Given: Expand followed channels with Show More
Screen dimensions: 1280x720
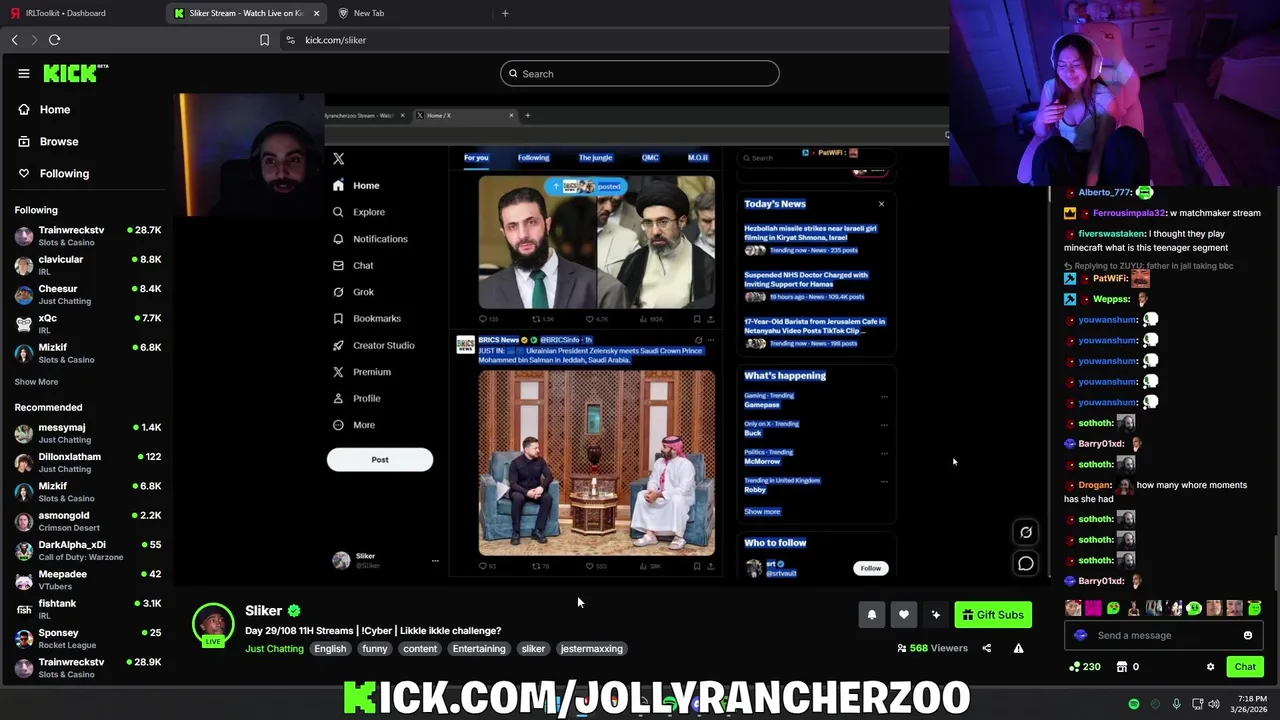Looking at the screenshot, I should [x=36, y=382].
